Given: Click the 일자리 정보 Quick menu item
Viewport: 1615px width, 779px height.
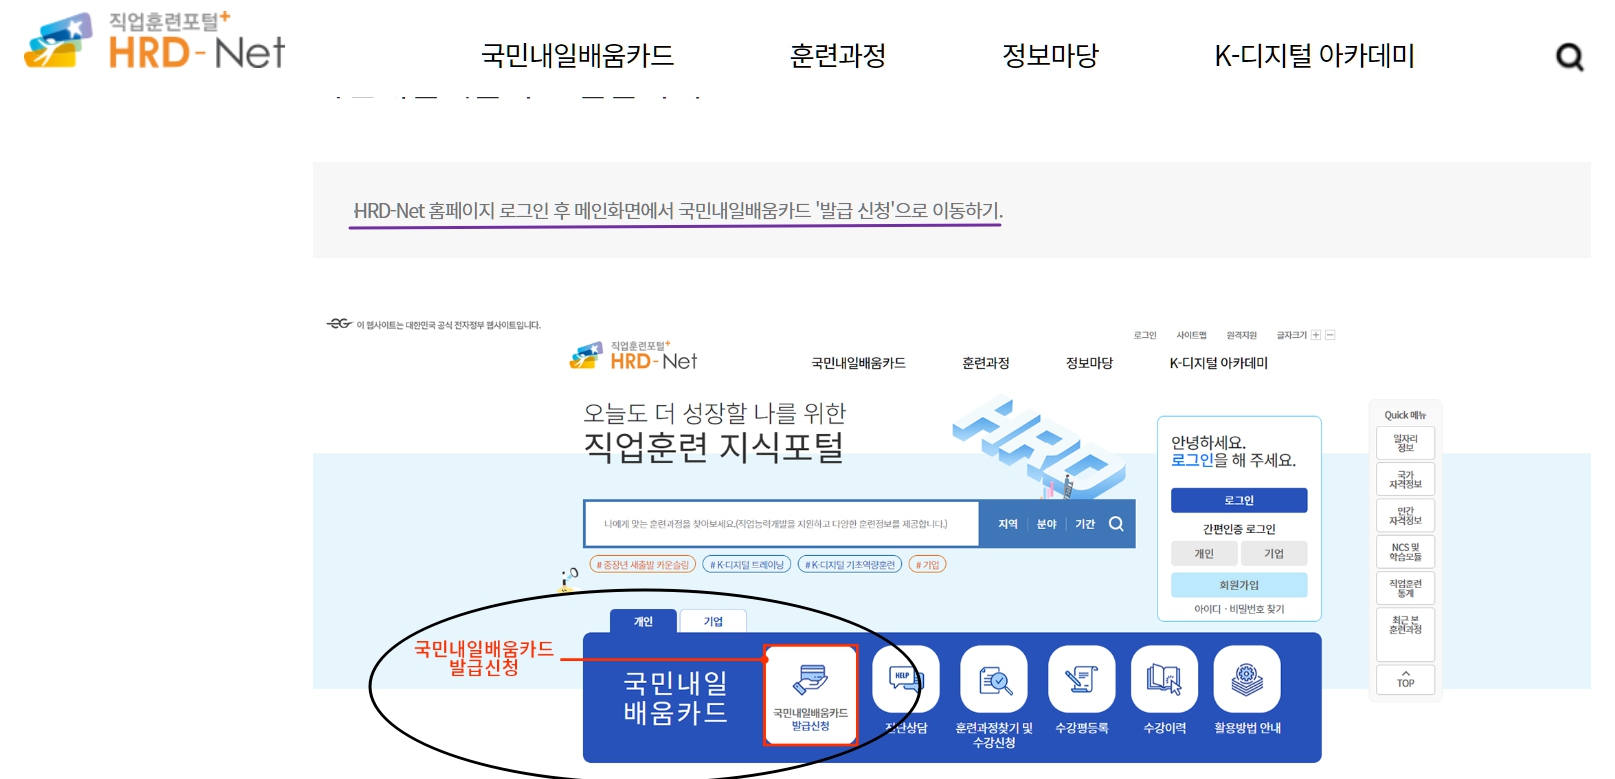Looking at the screenshot, I should (1406, 443).
